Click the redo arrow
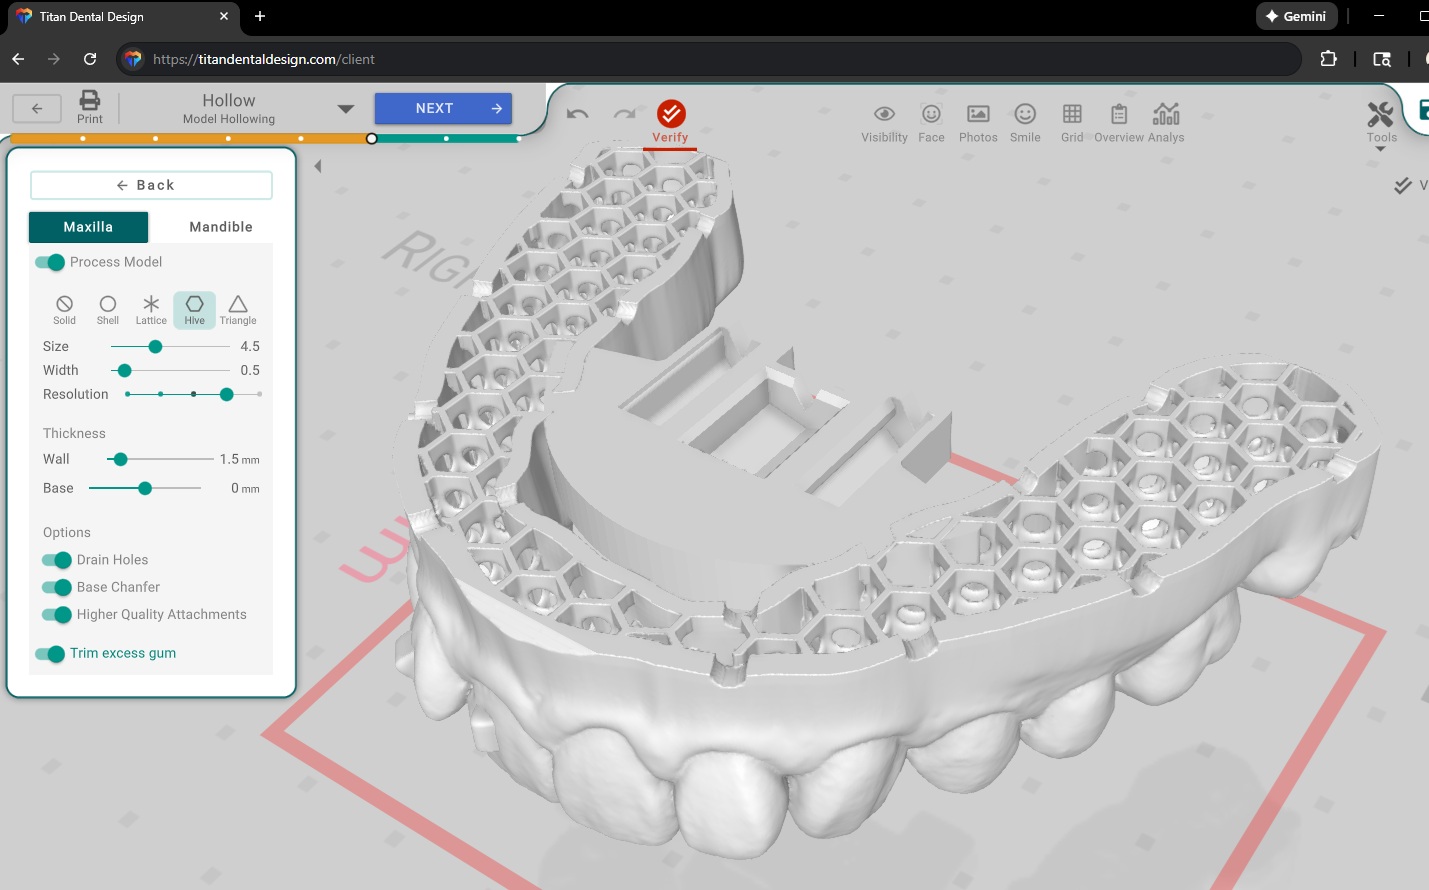Image resolution: width=1429 pixels, height=890 pixels. (625, 113)
